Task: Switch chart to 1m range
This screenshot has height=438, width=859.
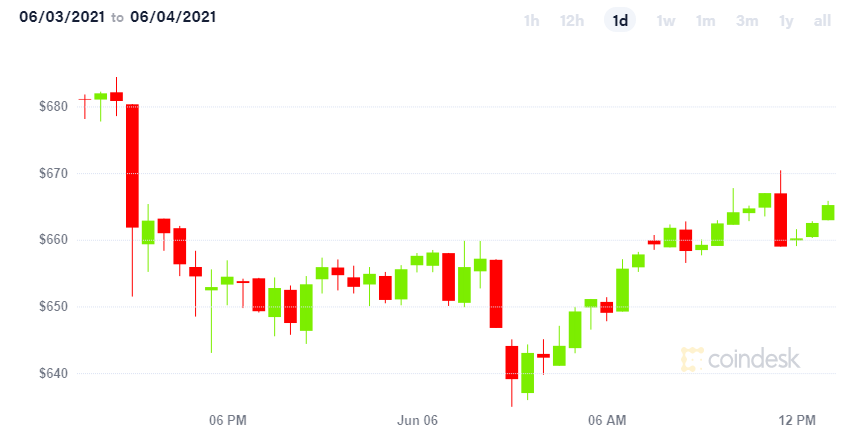Action: pos(706,21)
